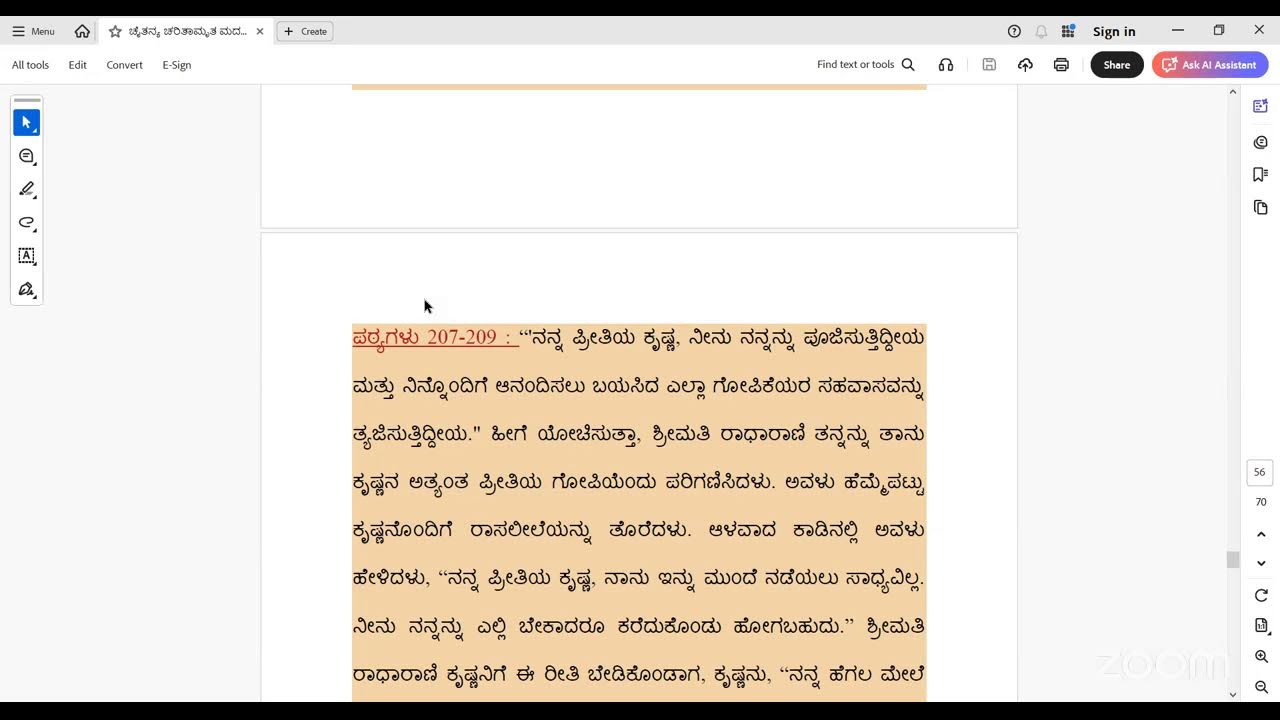Open the comments panel icon on right
The height and width of the screenshot is (720, 1280).
(1260, 142)
